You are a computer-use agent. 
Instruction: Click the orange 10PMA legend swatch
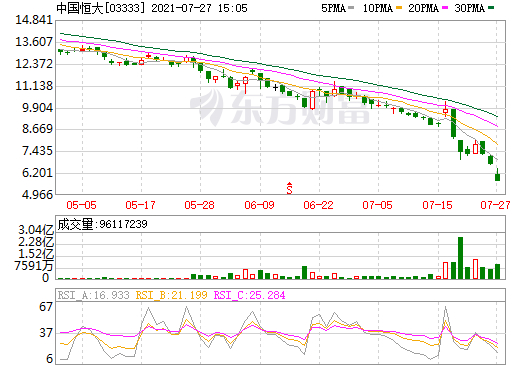(x=399, y=8)
